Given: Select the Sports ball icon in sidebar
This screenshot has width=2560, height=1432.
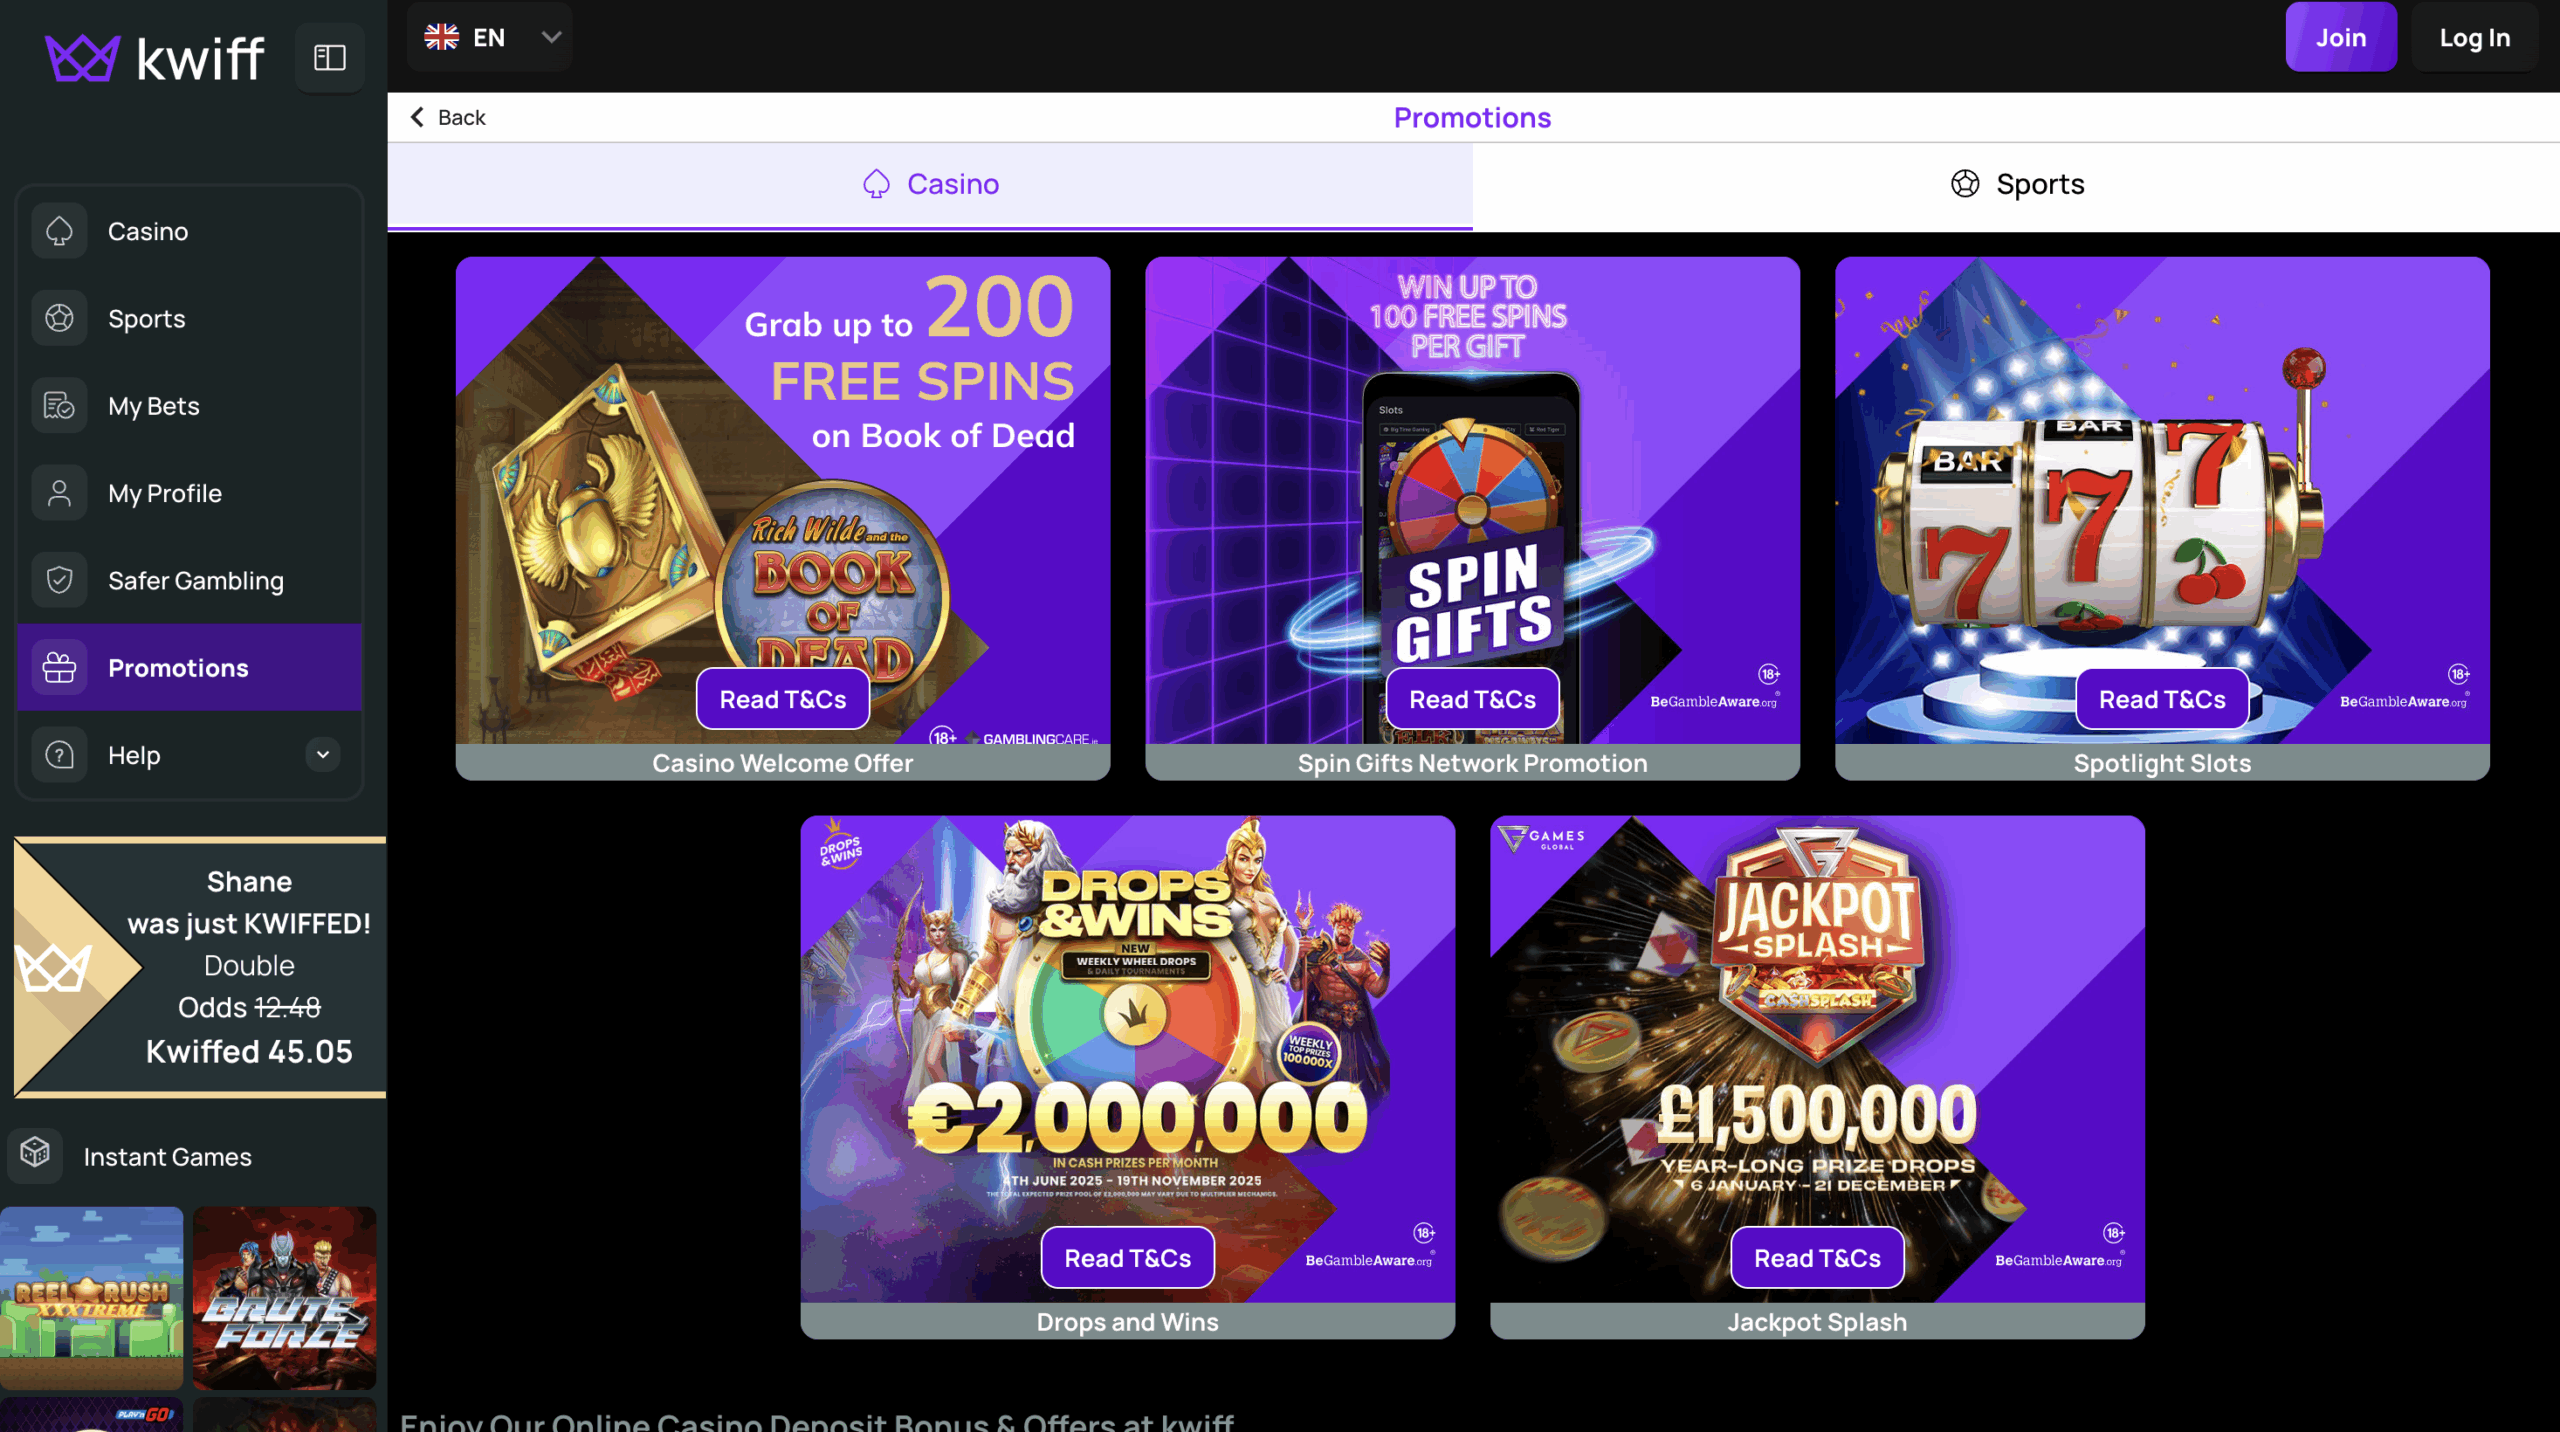Looking at the screenshot, I should [59, 318].
